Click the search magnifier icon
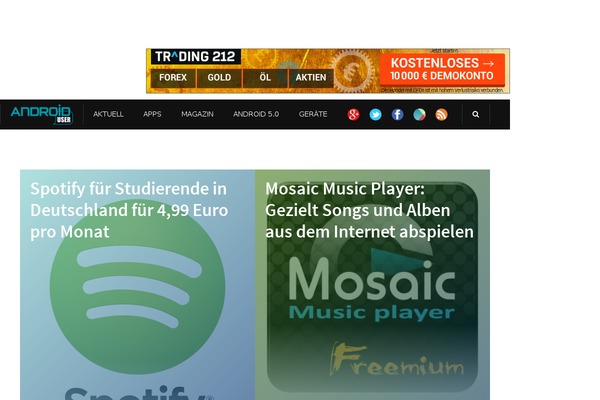Image resolution: width=600 pixels, height=400 pixels. pyautogui.click(x=476, y=114)
